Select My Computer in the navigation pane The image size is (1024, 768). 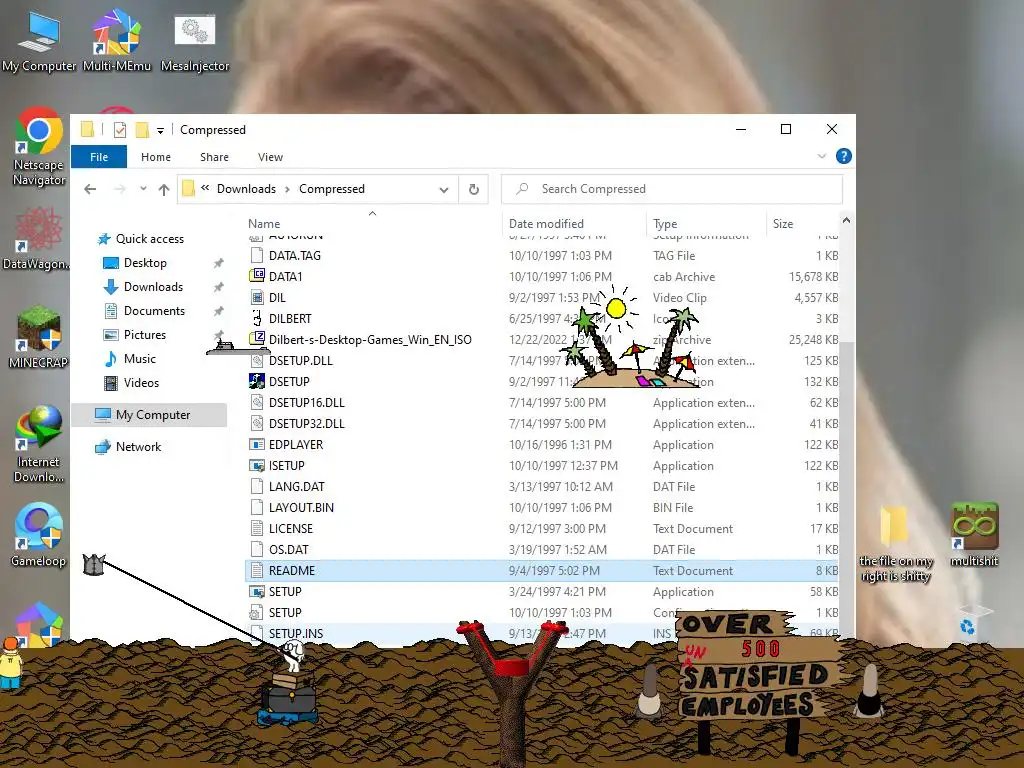coord(150,415)
